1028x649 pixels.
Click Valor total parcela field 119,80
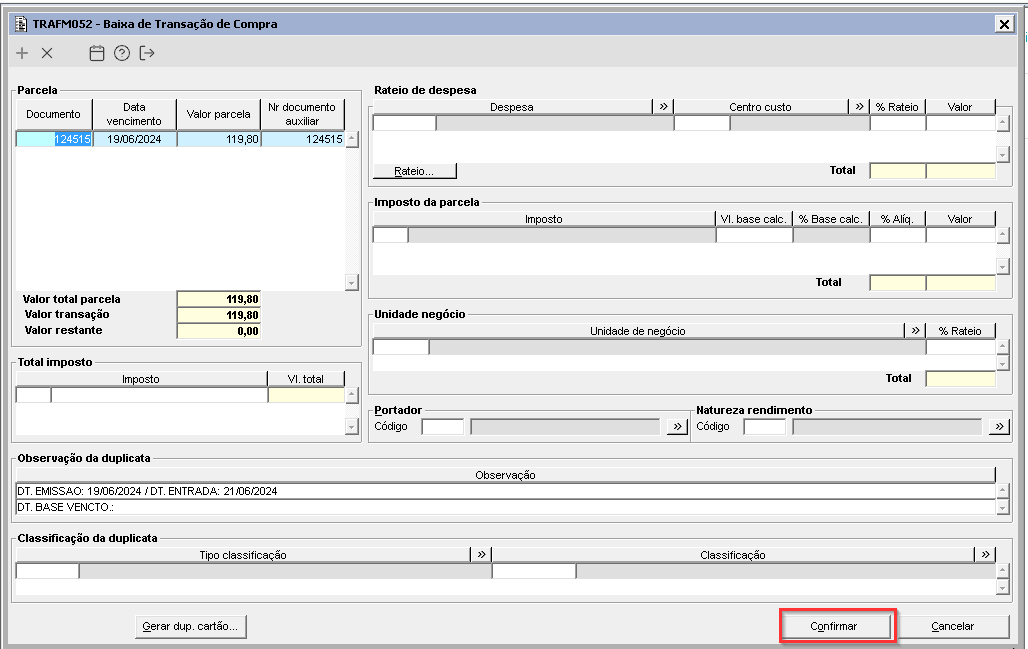pyautogui.click(x=219, y=299)
